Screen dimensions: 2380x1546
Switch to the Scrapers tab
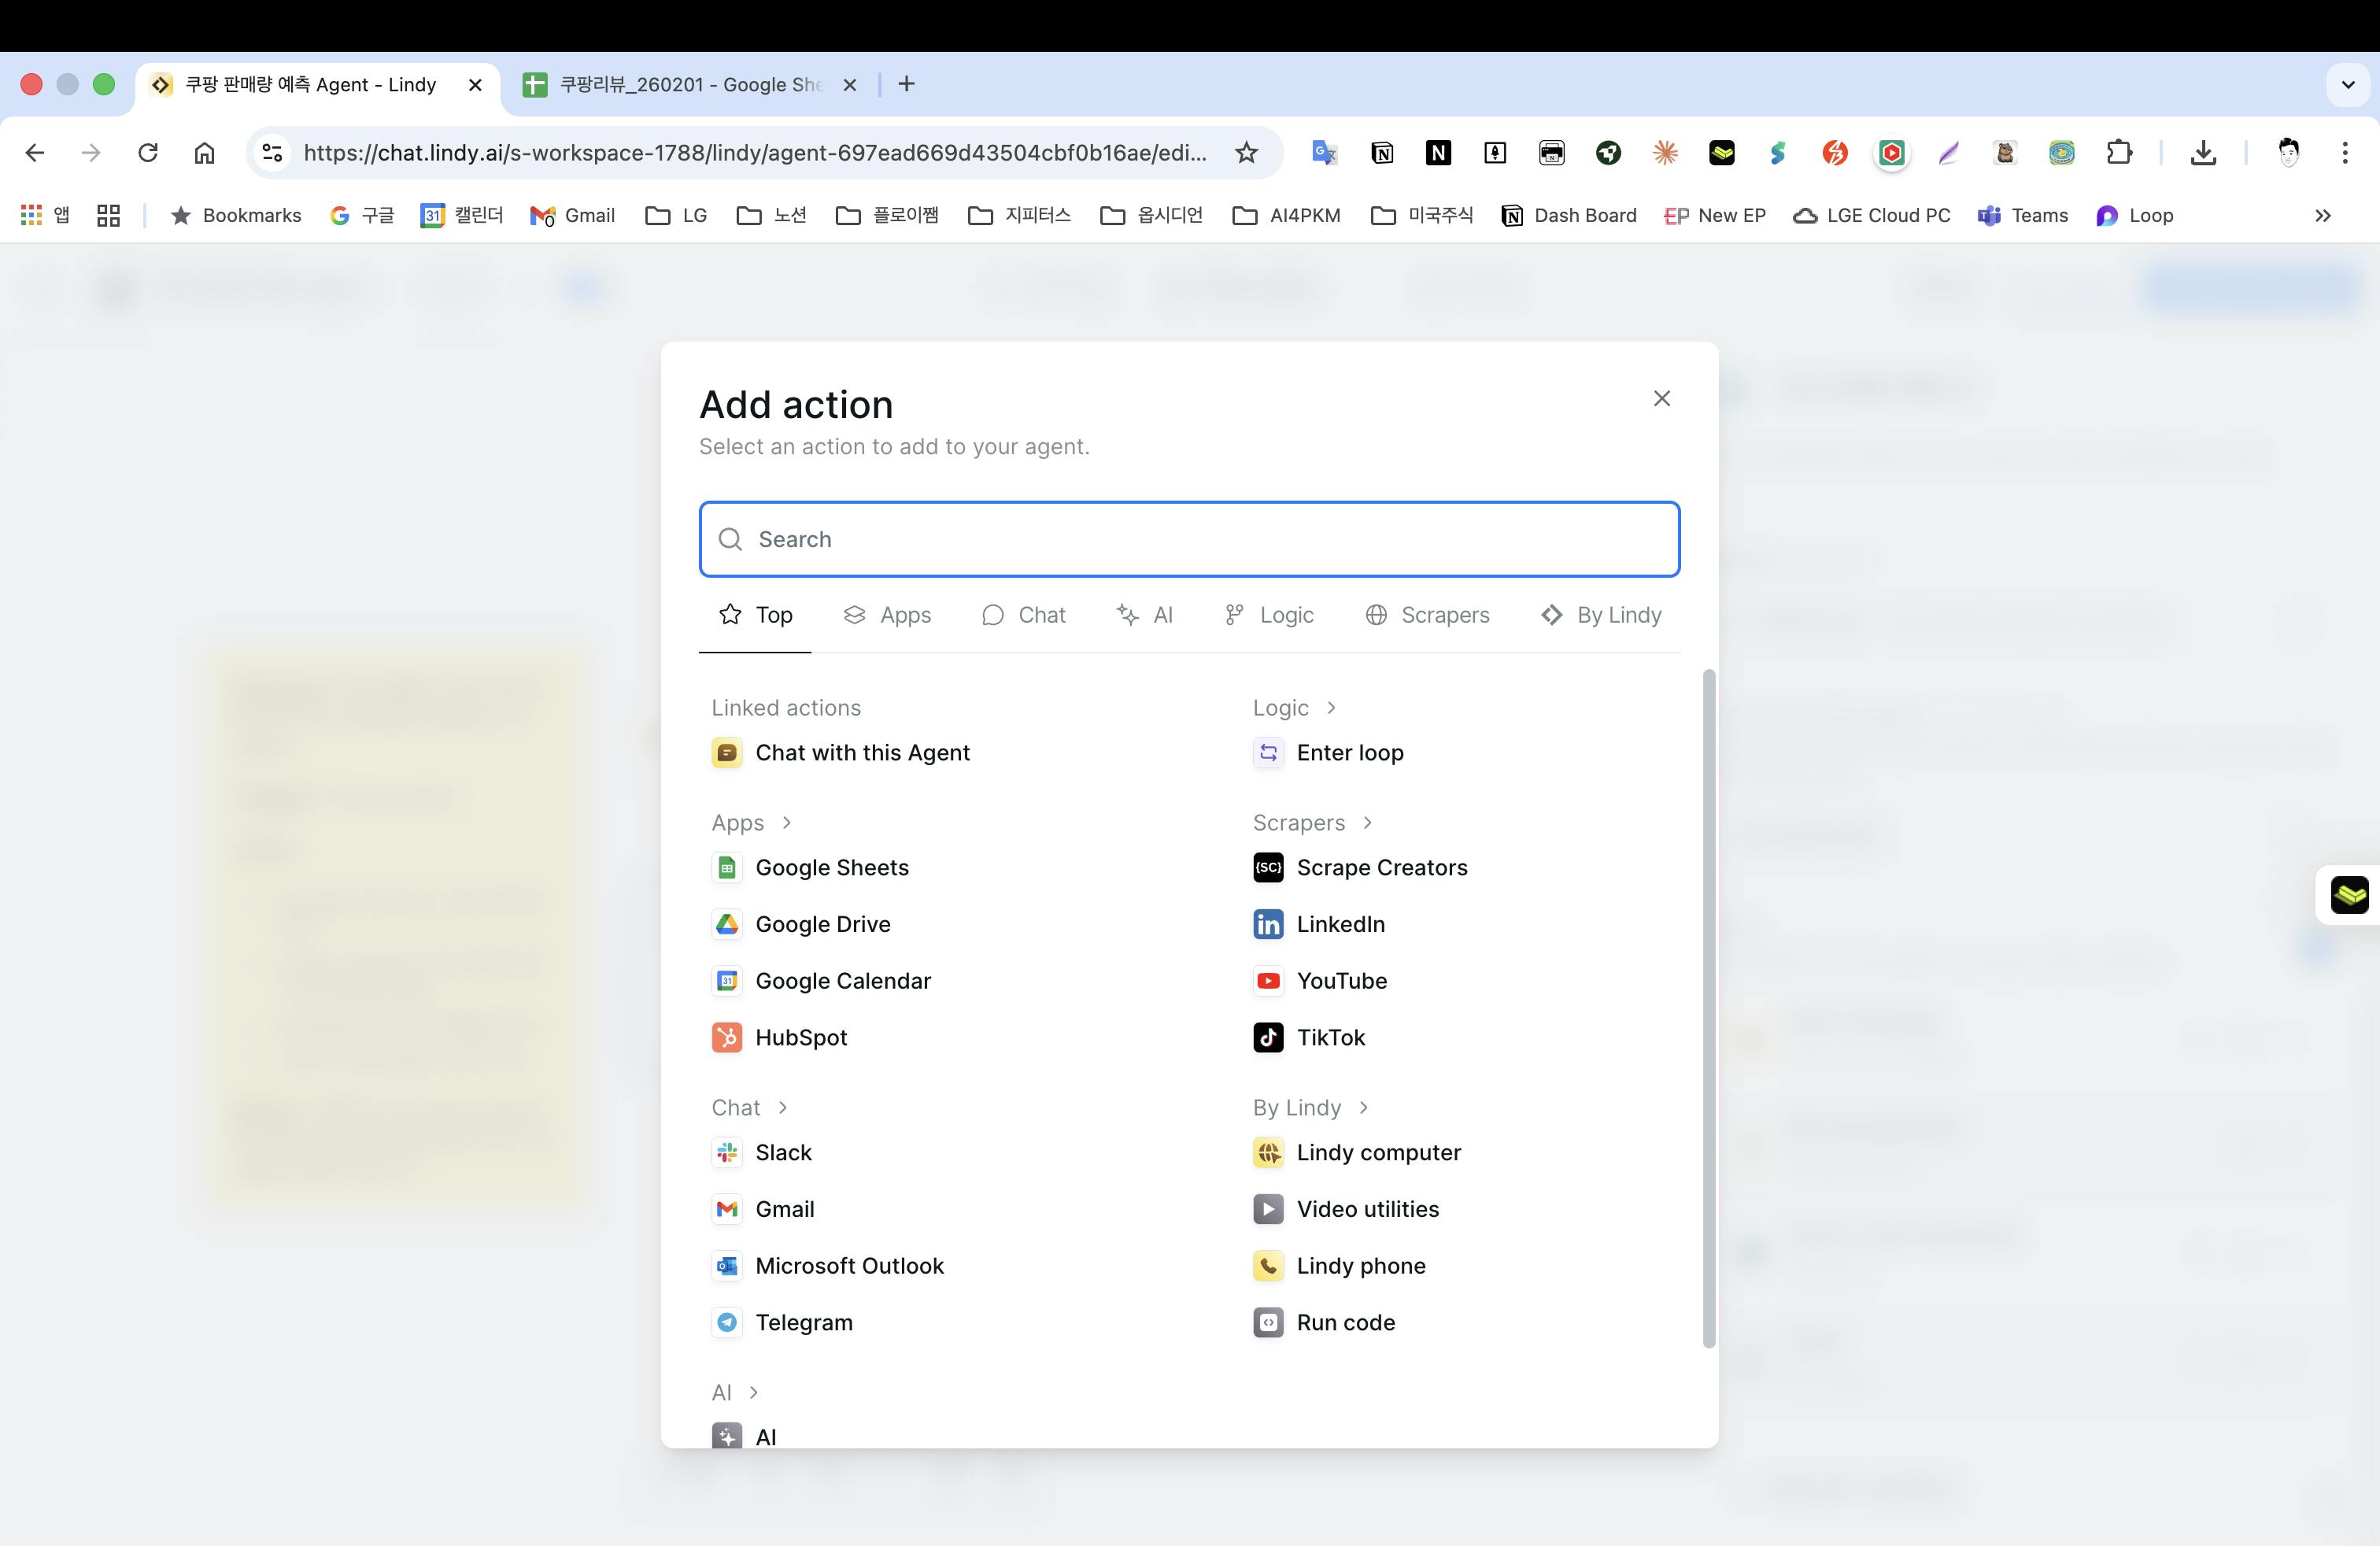(x=1427, y=615)
